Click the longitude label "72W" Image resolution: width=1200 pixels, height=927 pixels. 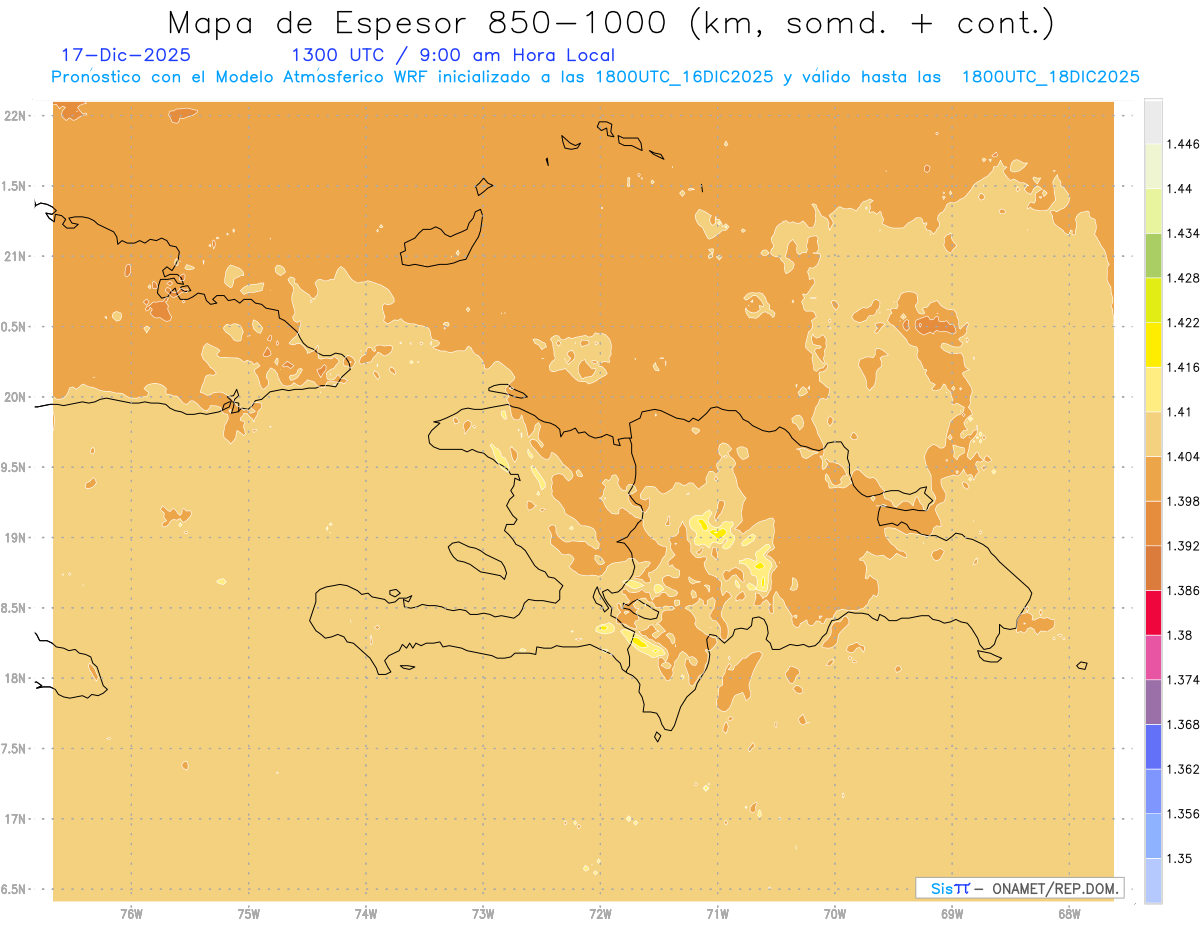click(600, 913)
